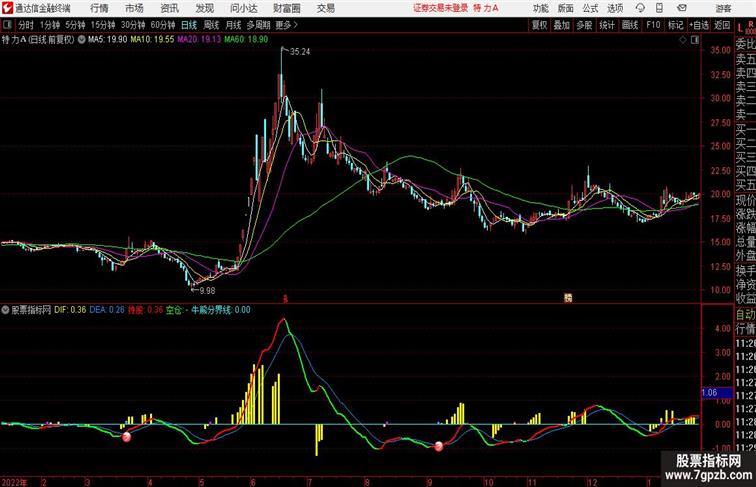The width and height of the screenshot is (756, 487).
Task: Click the DIF: 0.36 value label
Action: pyautogui.click(x=70, y=310)
